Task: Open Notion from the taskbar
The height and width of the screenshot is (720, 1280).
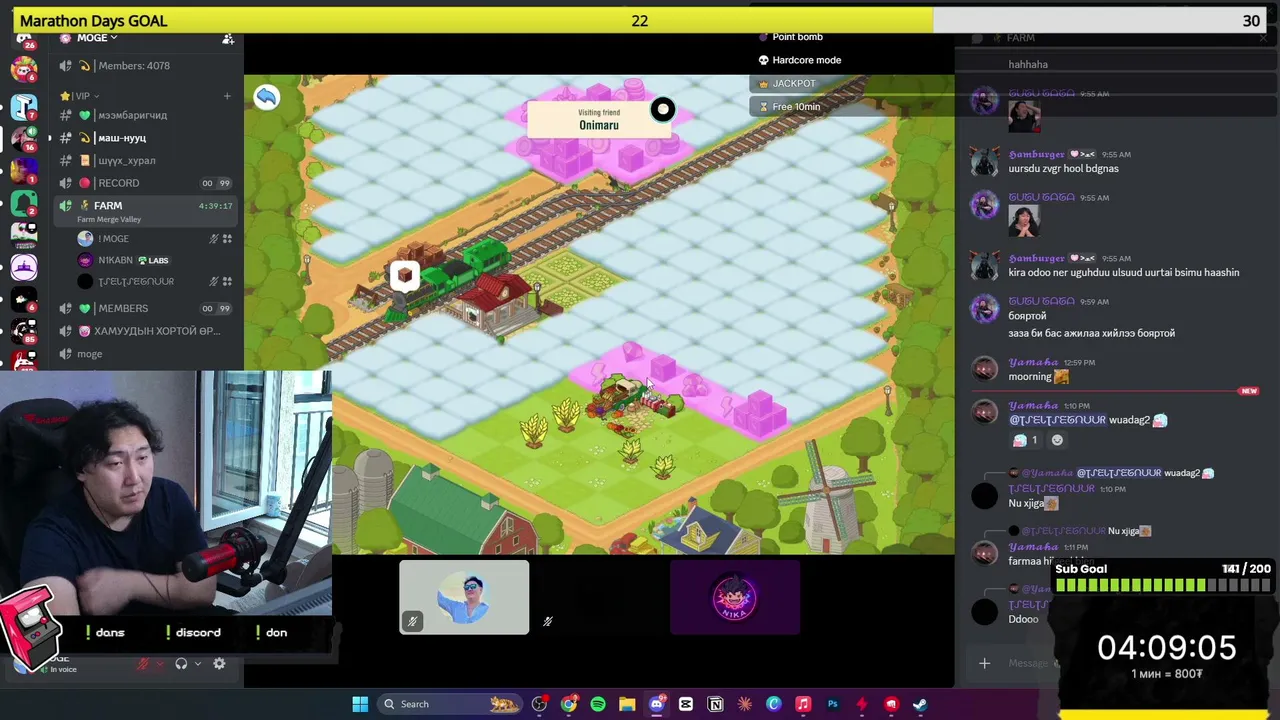Action: [x=715, y=704]
